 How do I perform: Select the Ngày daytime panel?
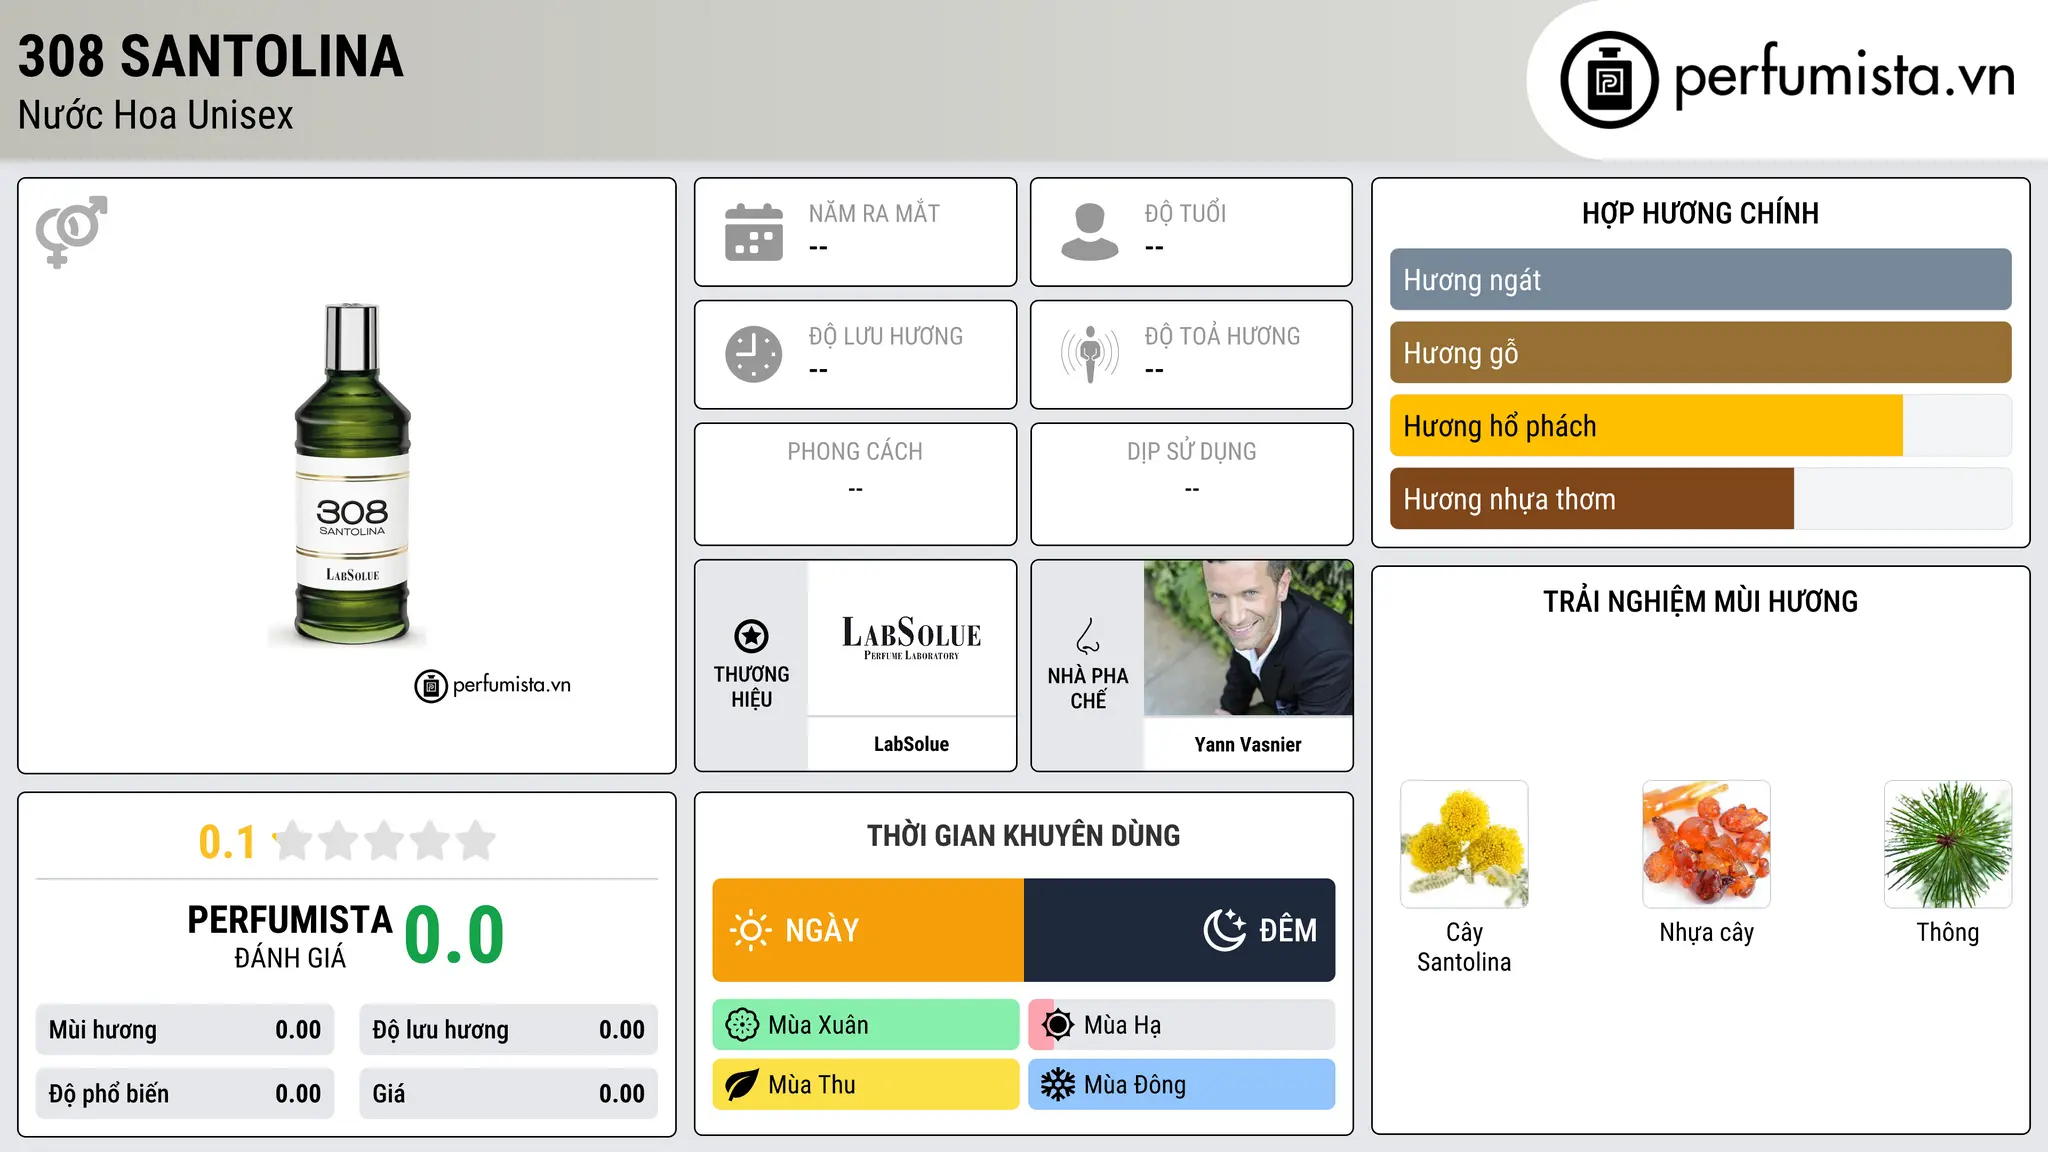868,930
